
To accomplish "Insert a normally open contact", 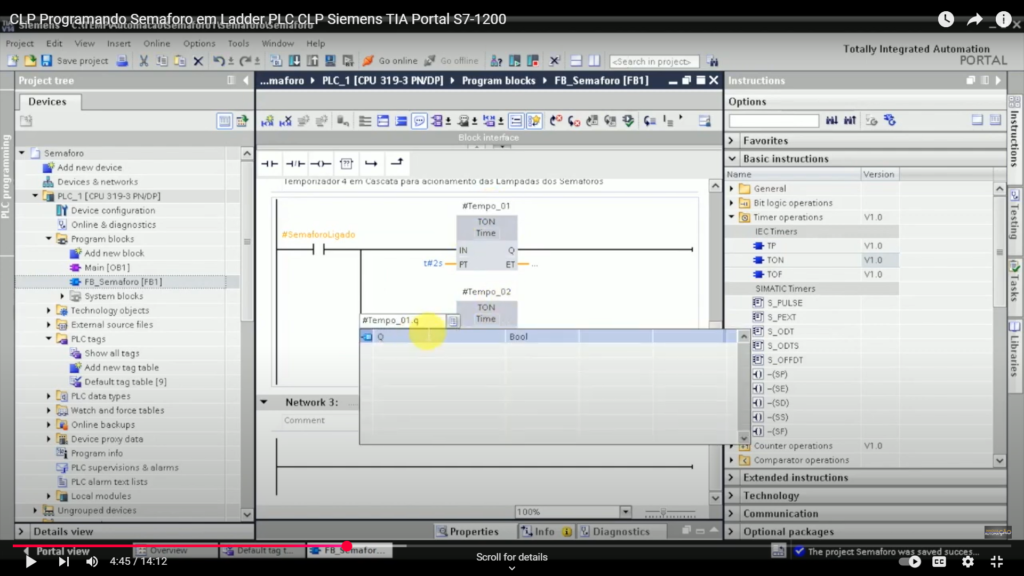I will [x=270, y=164].
